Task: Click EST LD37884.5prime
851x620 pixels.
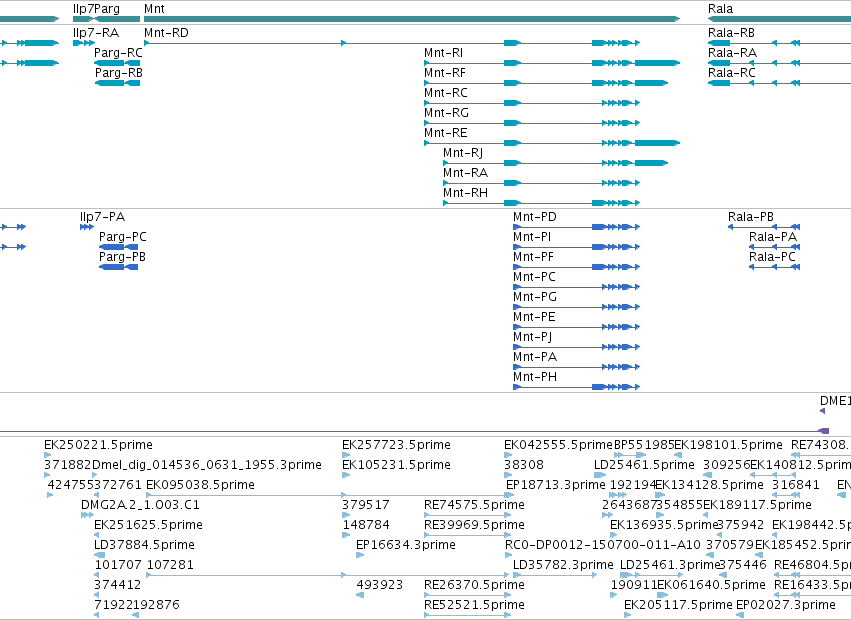Action: [x=144, y=545]
